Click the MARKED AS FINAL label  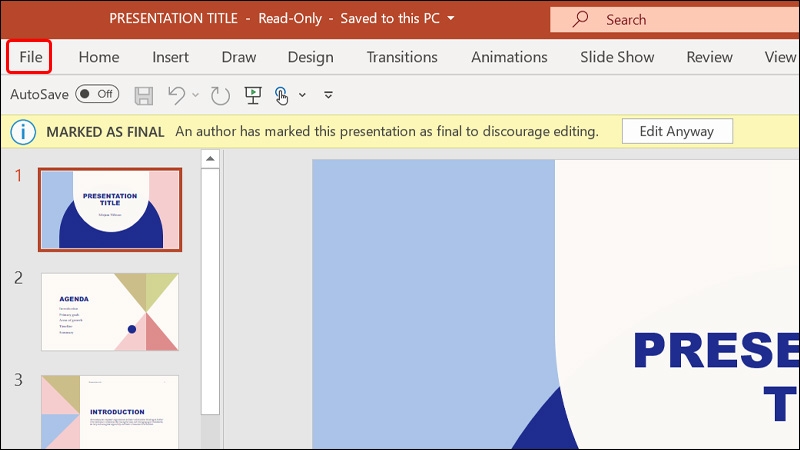click(105, 132)
